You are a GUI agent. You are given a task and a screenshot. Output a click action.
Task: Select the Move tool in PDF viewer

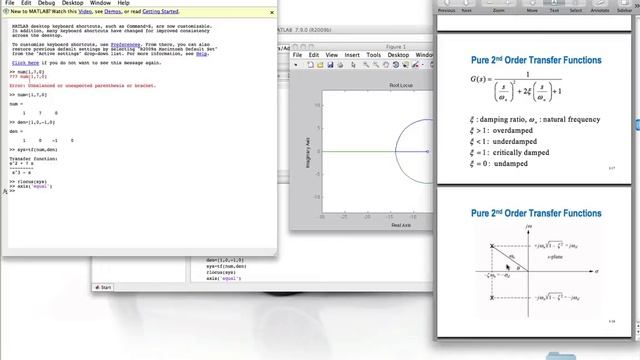tap(532, 6)
